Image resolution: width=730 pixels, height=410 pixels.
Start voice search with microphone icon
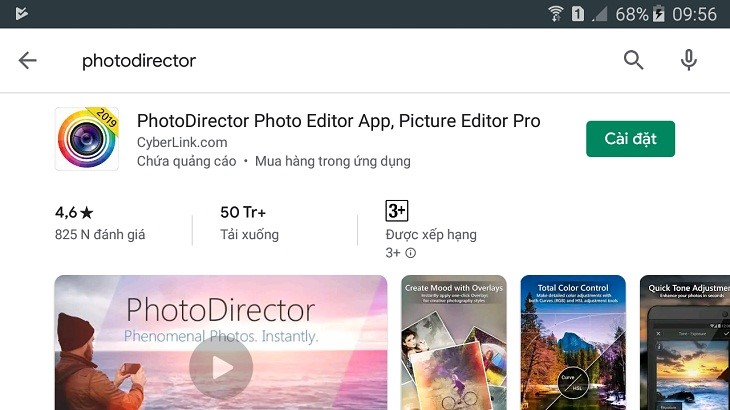click(x=688, y=60)
